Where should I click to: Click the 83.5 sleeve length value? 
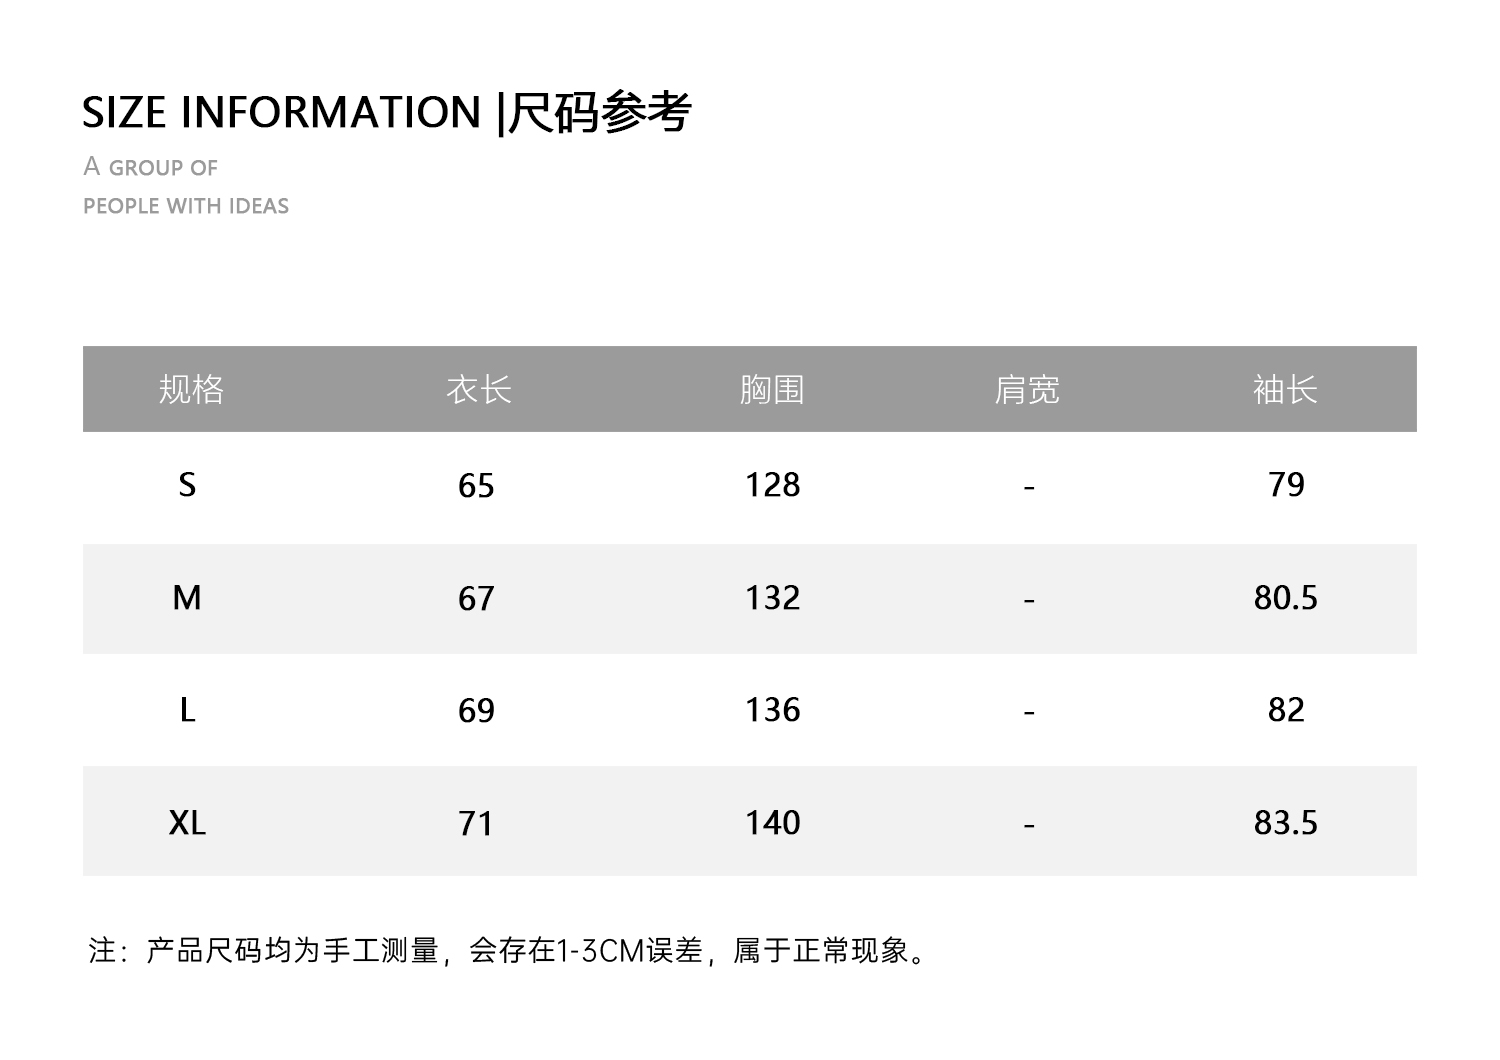[x=1285, y=823]
